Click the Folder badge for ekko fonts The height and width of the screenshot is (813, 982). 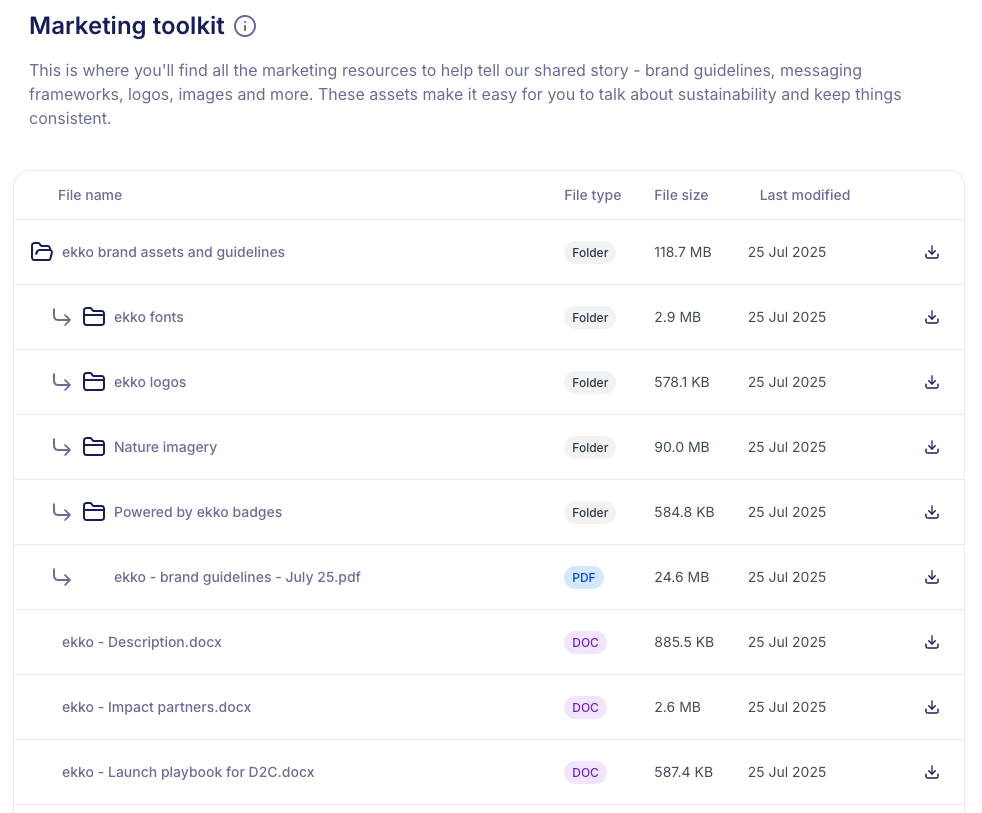click(x=590, y=318)
